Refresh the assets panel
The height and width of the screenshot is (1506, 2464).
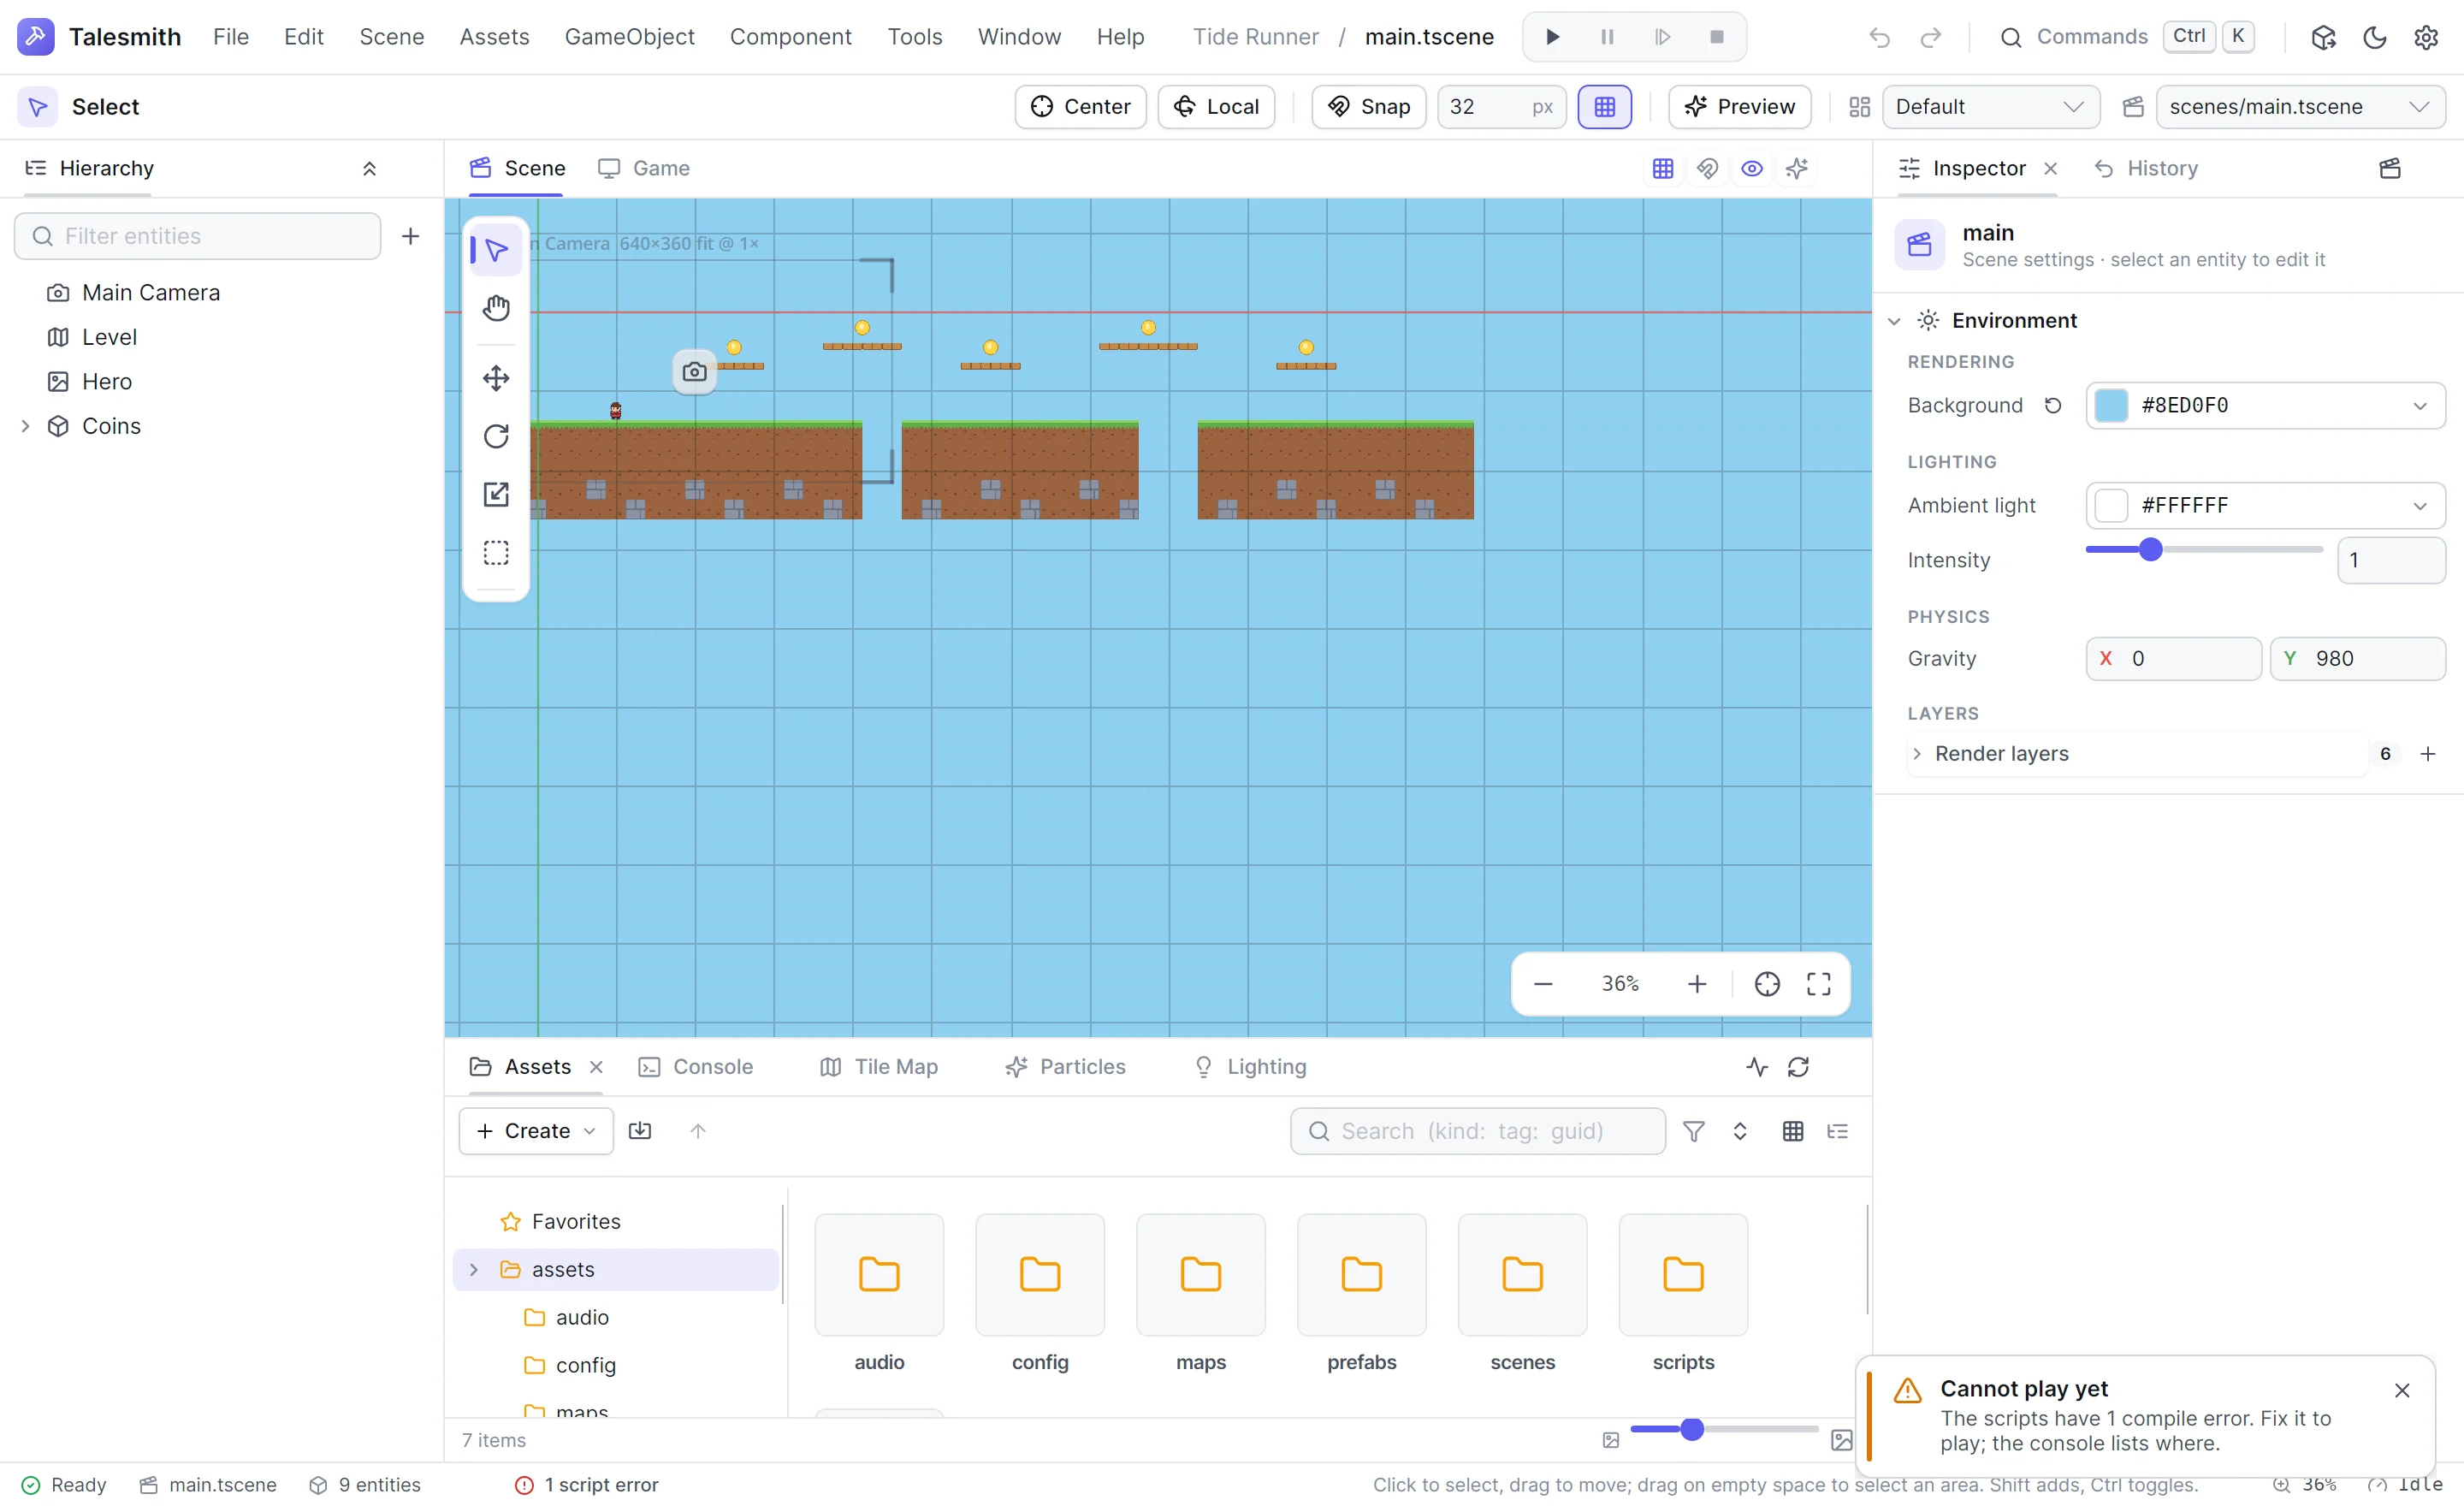click(1798, 1067)
